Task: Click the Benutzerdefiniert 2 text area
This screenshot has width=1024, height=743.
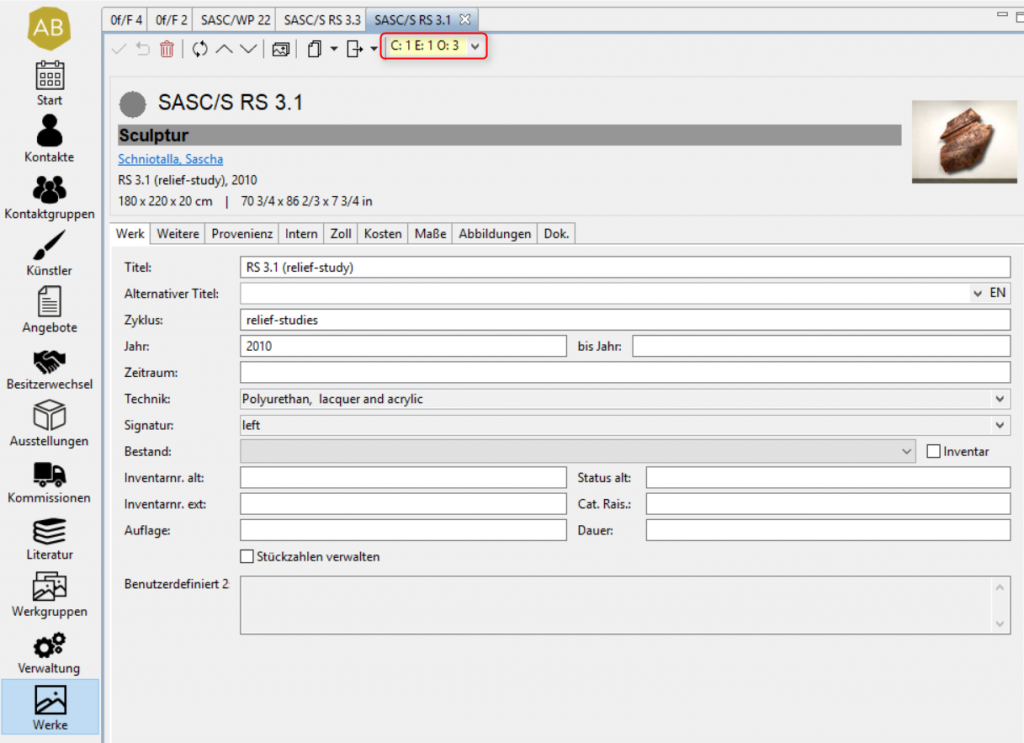Action: point(625,605)
